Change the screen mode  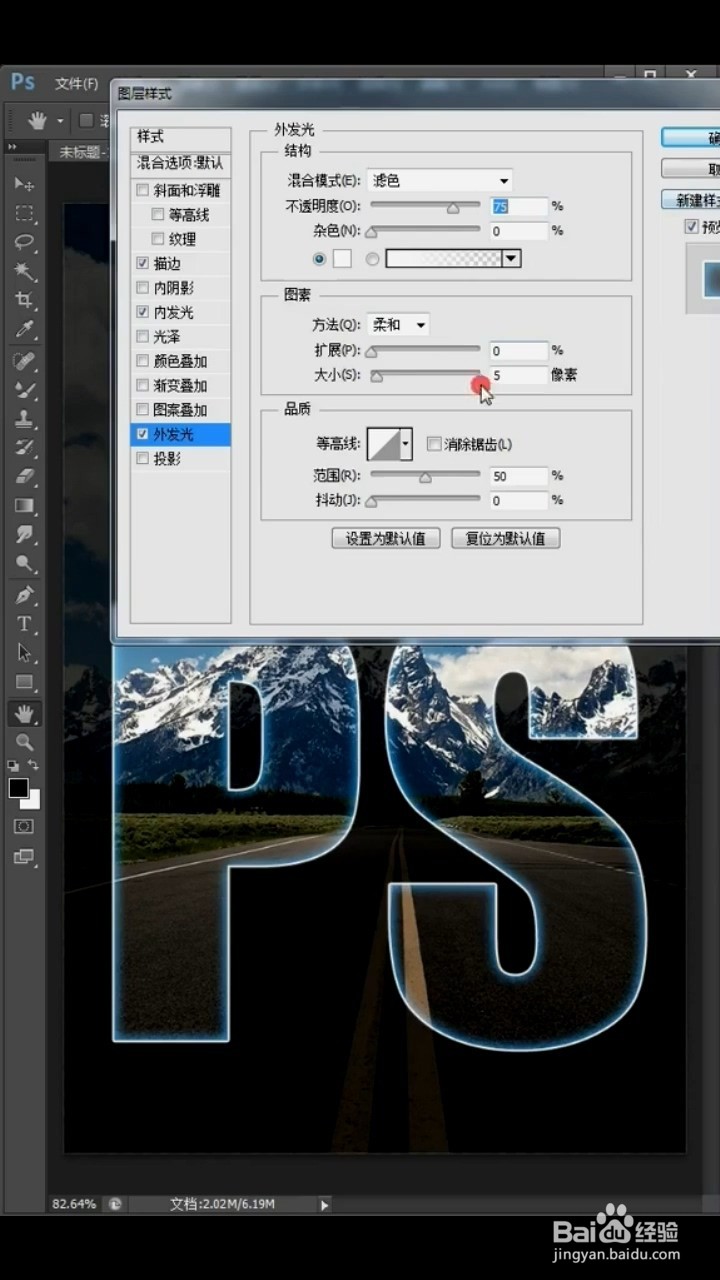(x=25, y=857)
